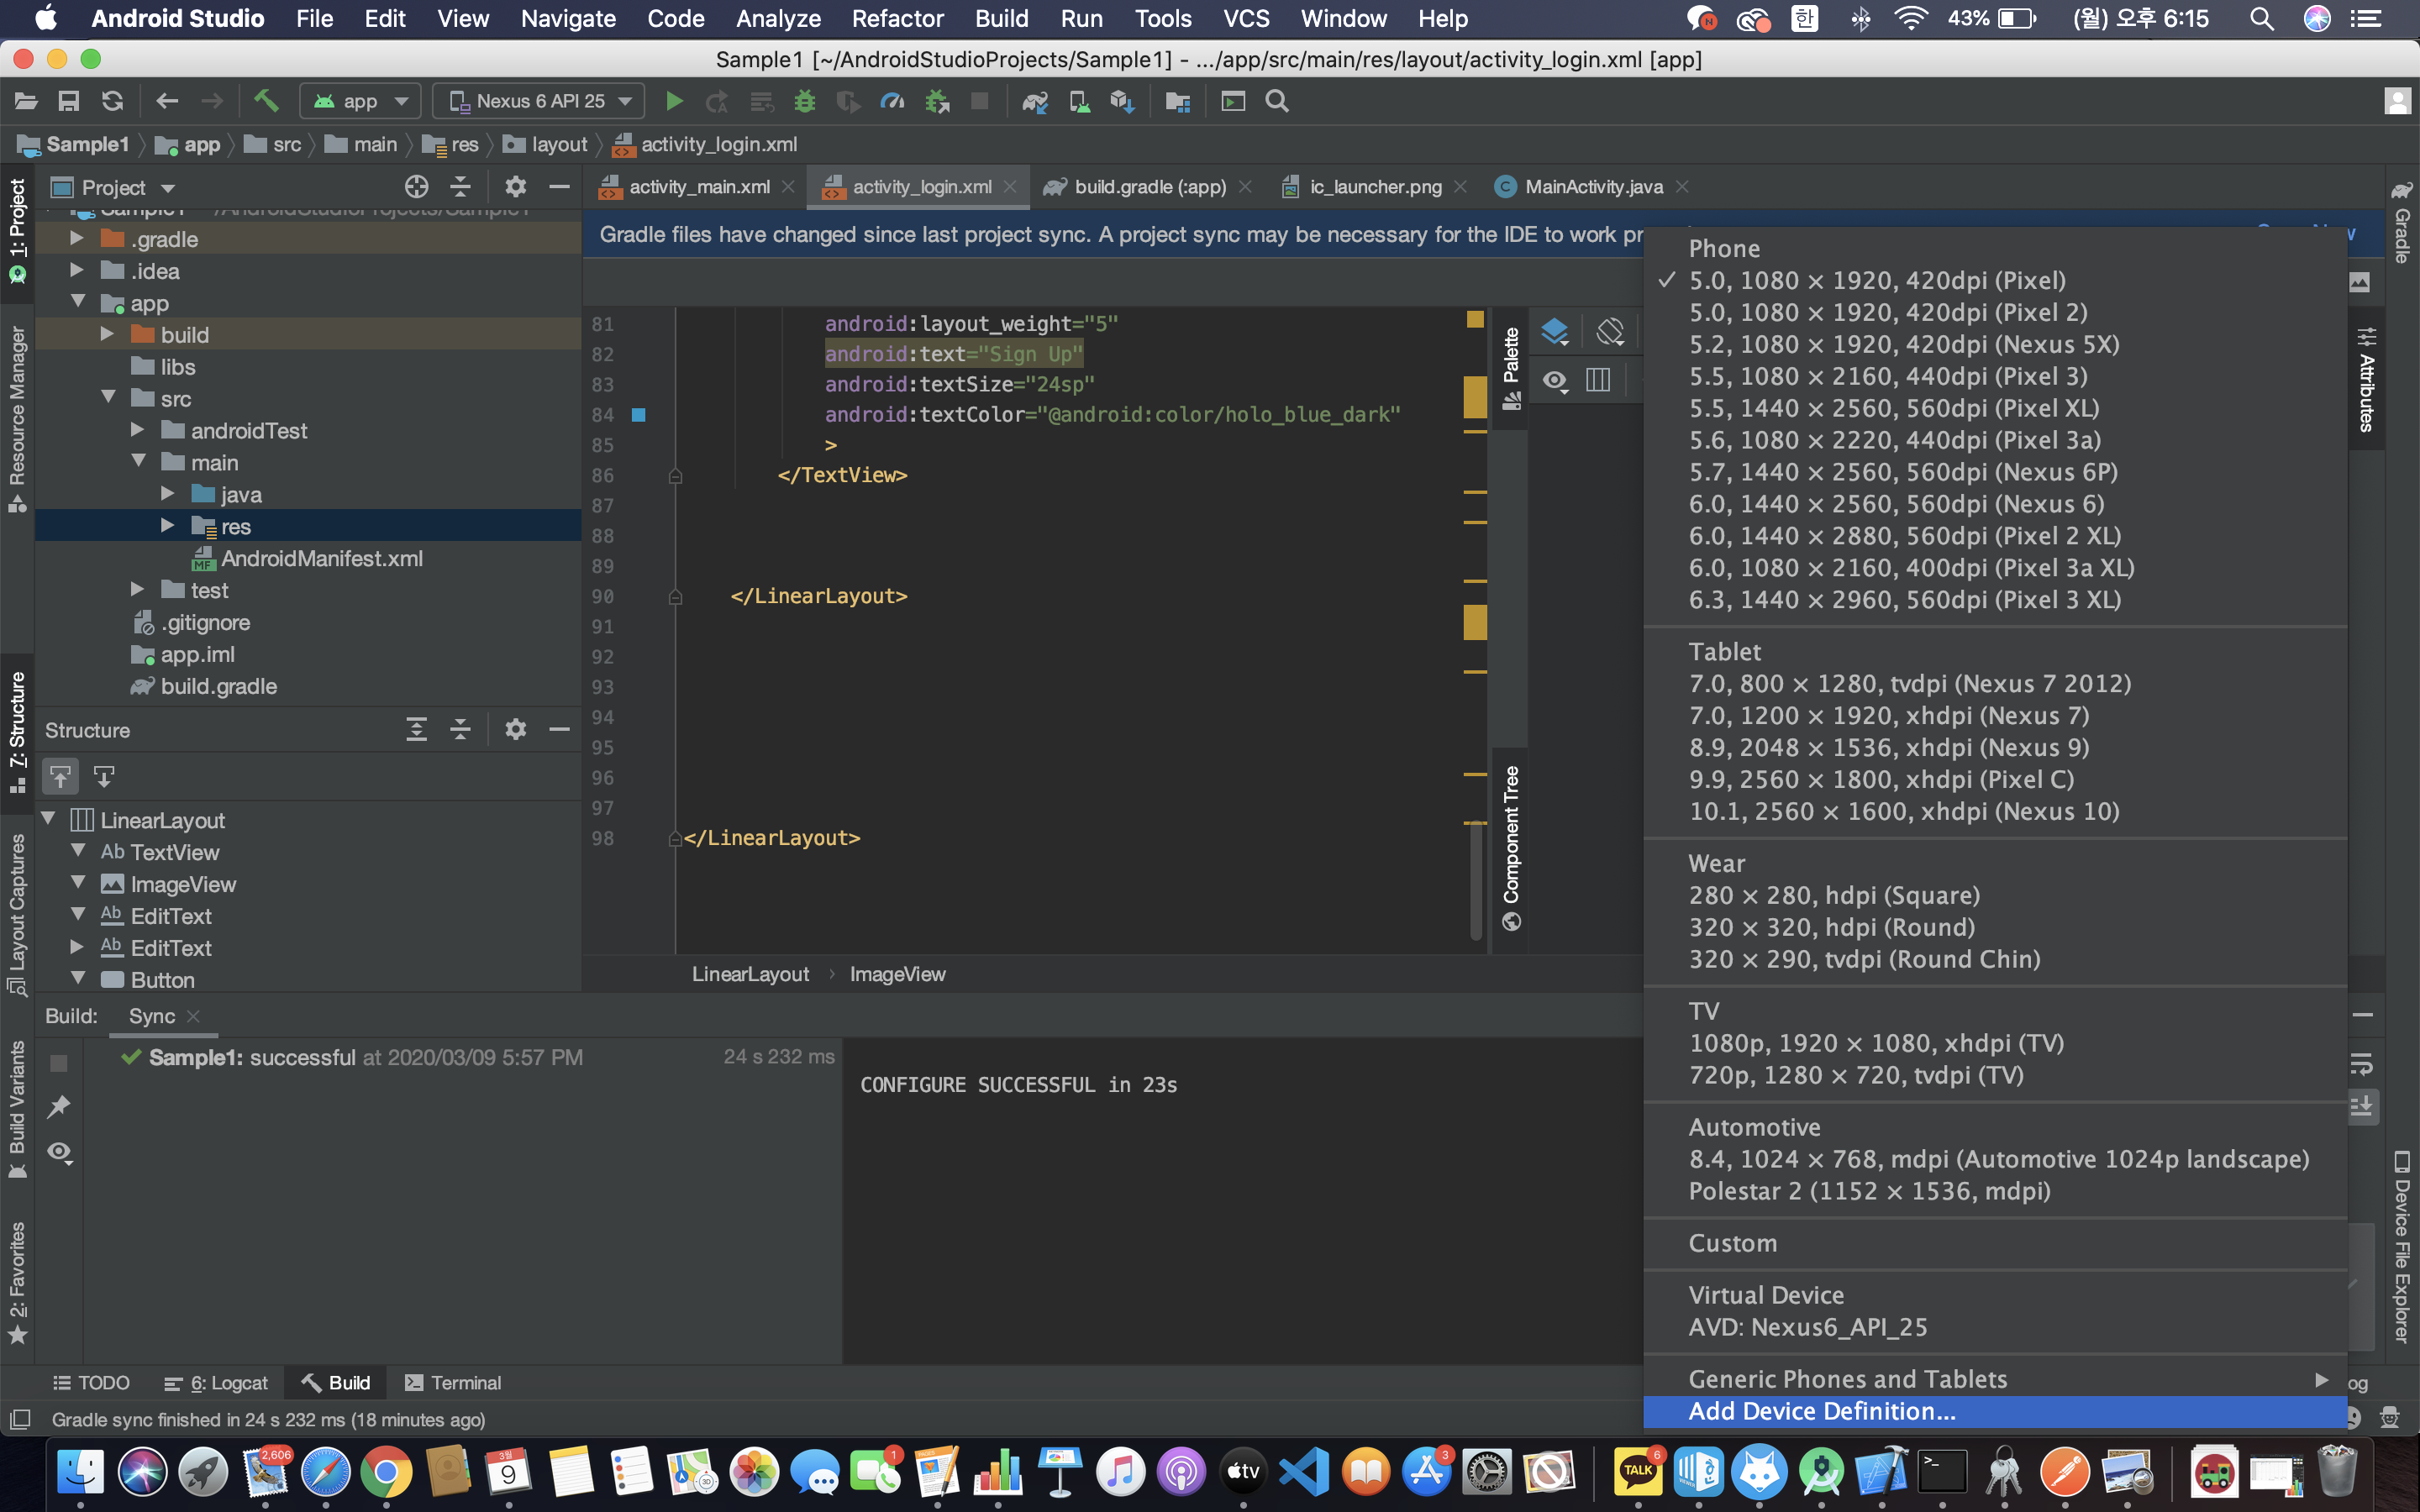Select the checked Pixel 5.0 device entry

[x=1877, y=280]
